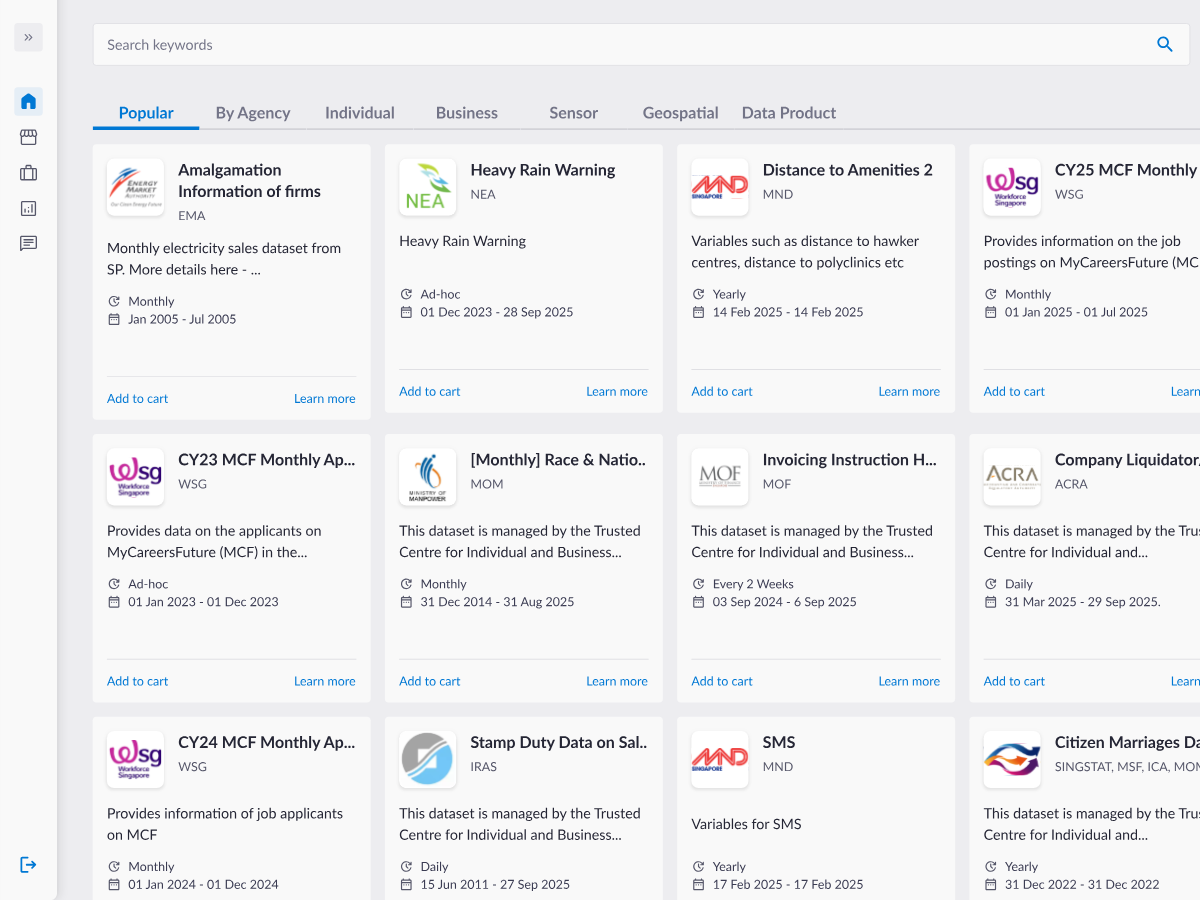
Task: Click the IRAS logo on Stamp Duty card
Action: 428,760
